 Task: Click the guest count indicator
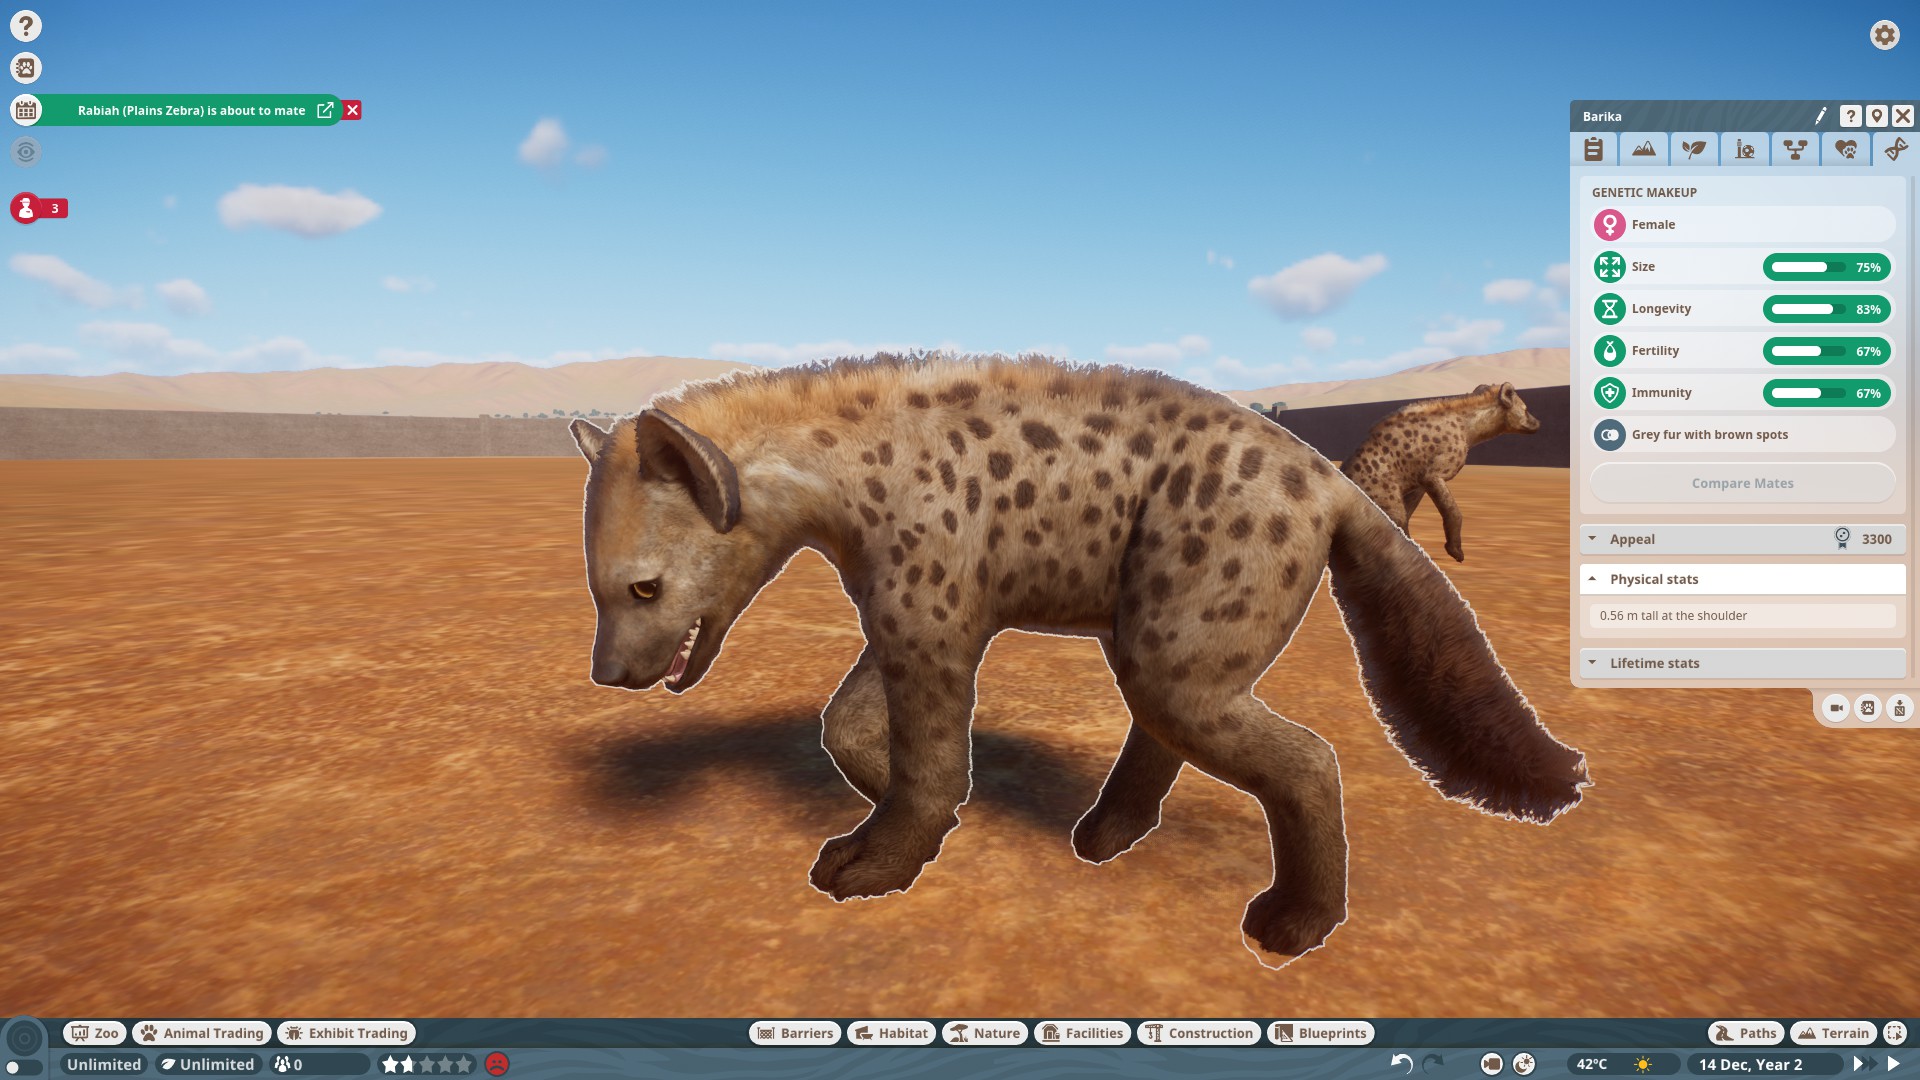coord(320,1065)
